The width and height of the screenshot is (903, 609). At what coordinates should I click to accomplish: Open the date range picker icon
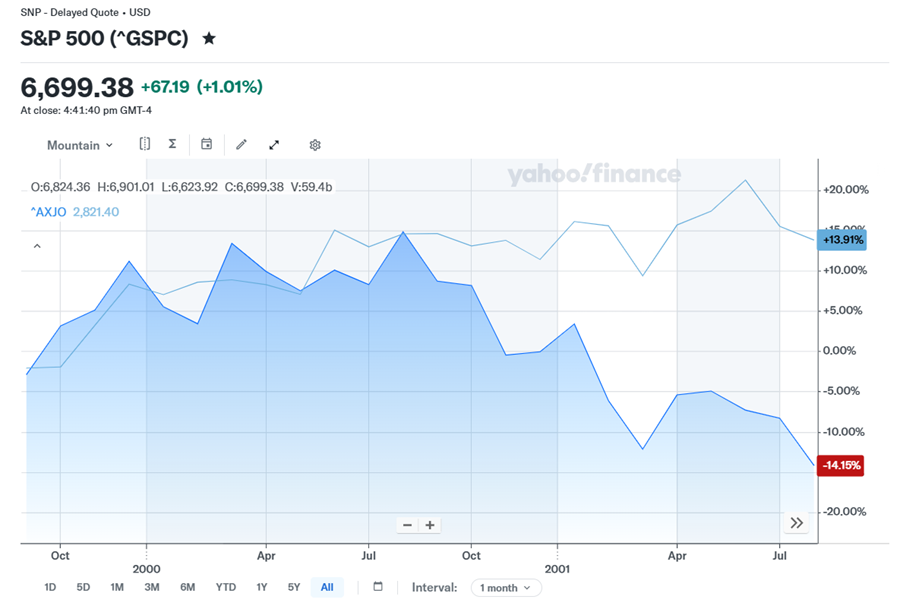(378, 587)
